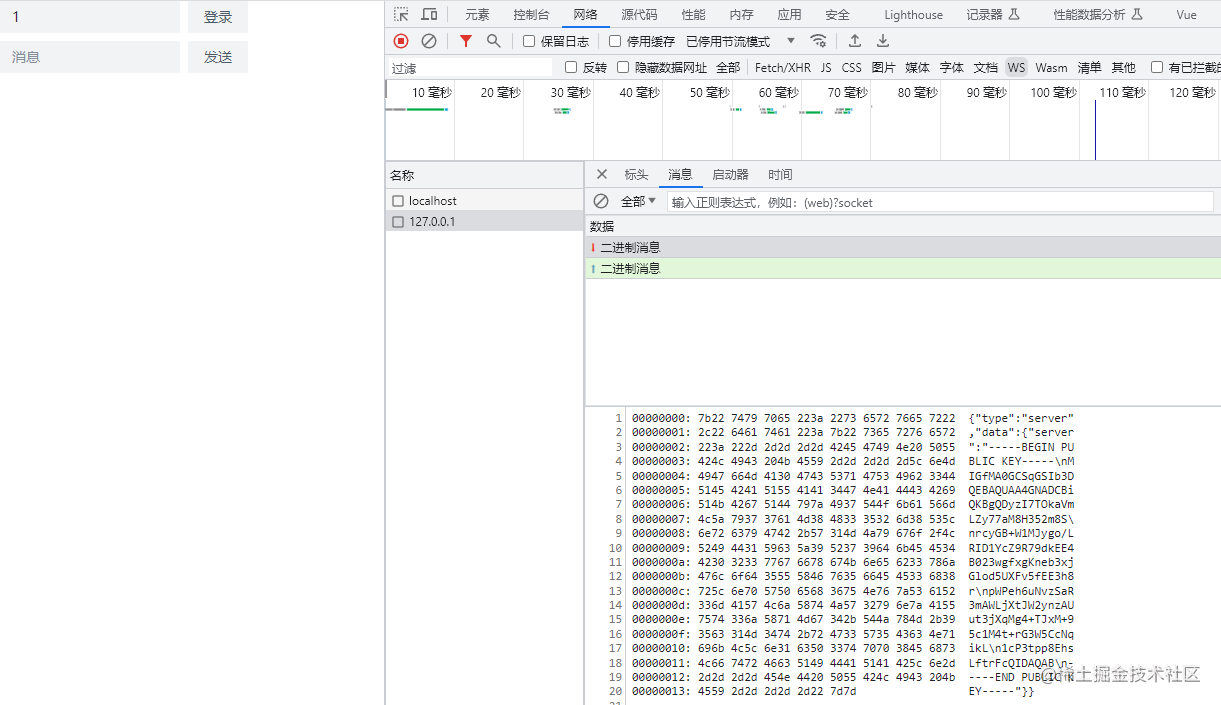Click the 数据 column header
The height and width of the screenshot is (705, 1221).
click(x=903, y=226)
